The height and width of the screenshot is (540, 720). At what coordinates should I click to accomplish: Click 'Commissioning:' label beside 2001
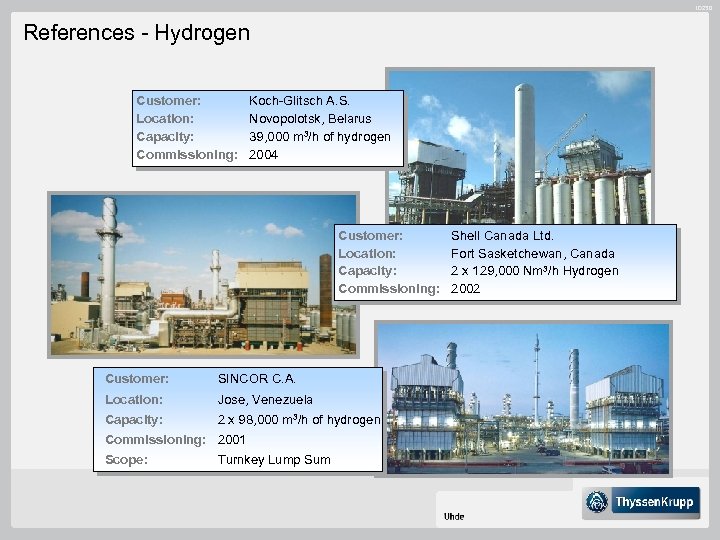(155, 440)
